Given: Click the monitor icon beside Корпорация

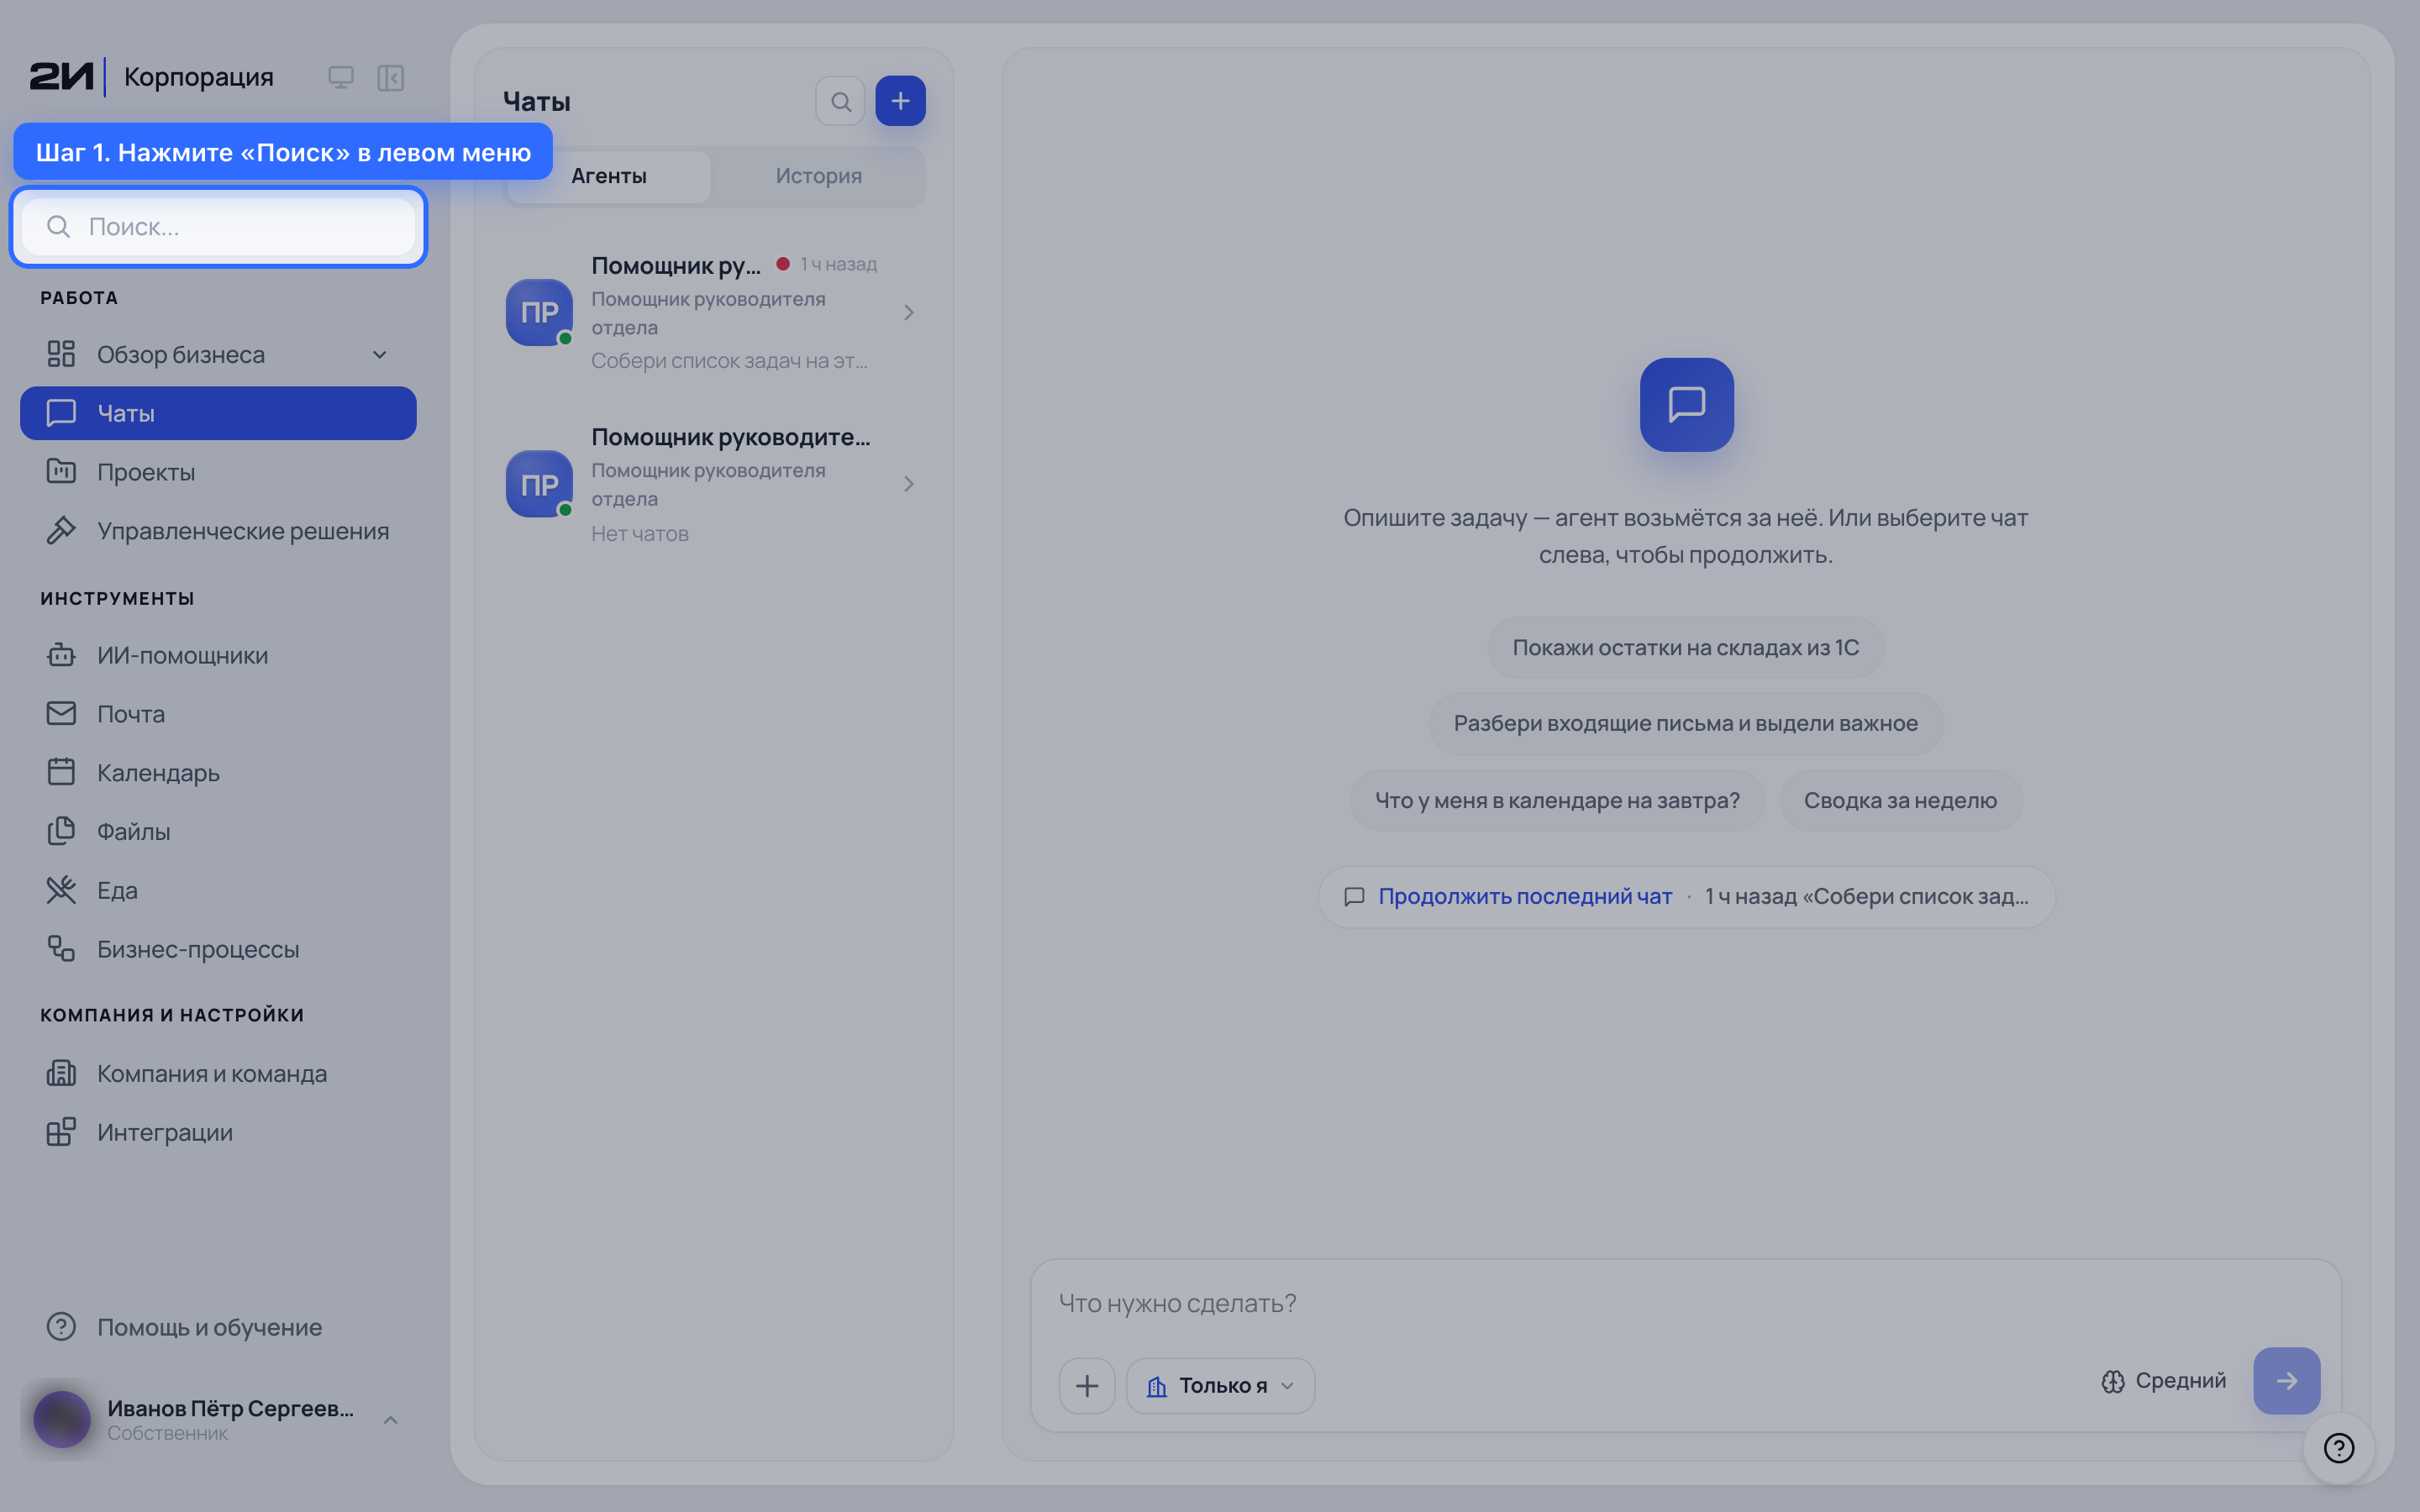Looking at the screenshot, I should tap(341, 77).
